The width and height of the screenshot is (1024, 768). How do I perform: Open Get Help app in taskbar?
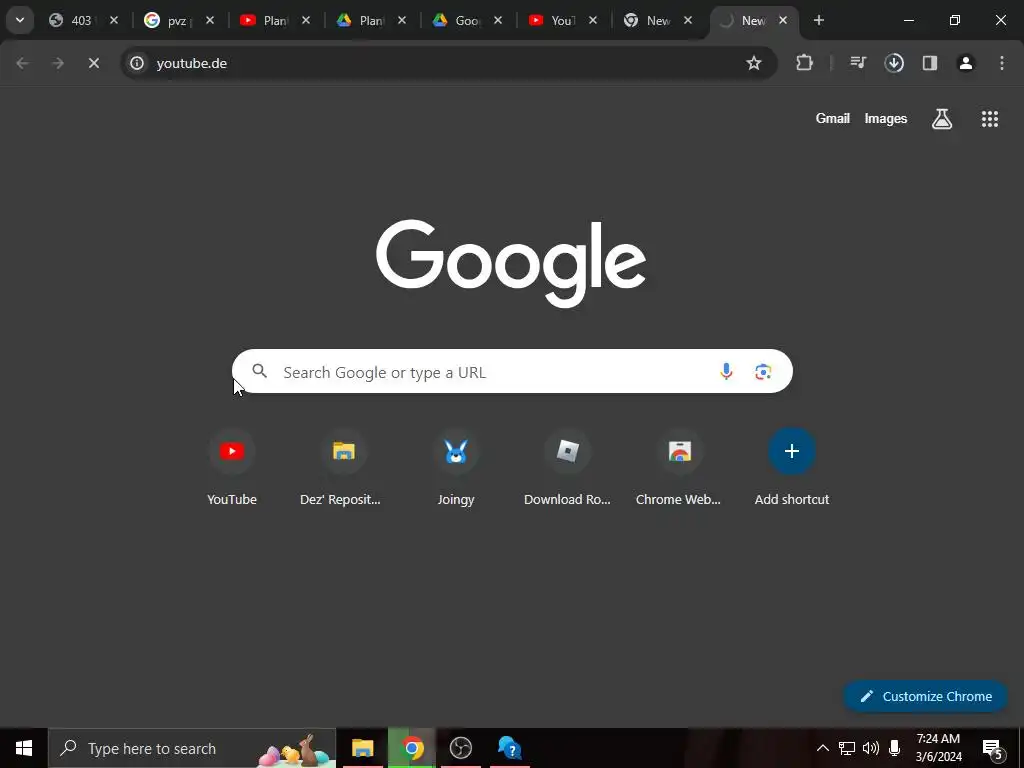[509, 748]
